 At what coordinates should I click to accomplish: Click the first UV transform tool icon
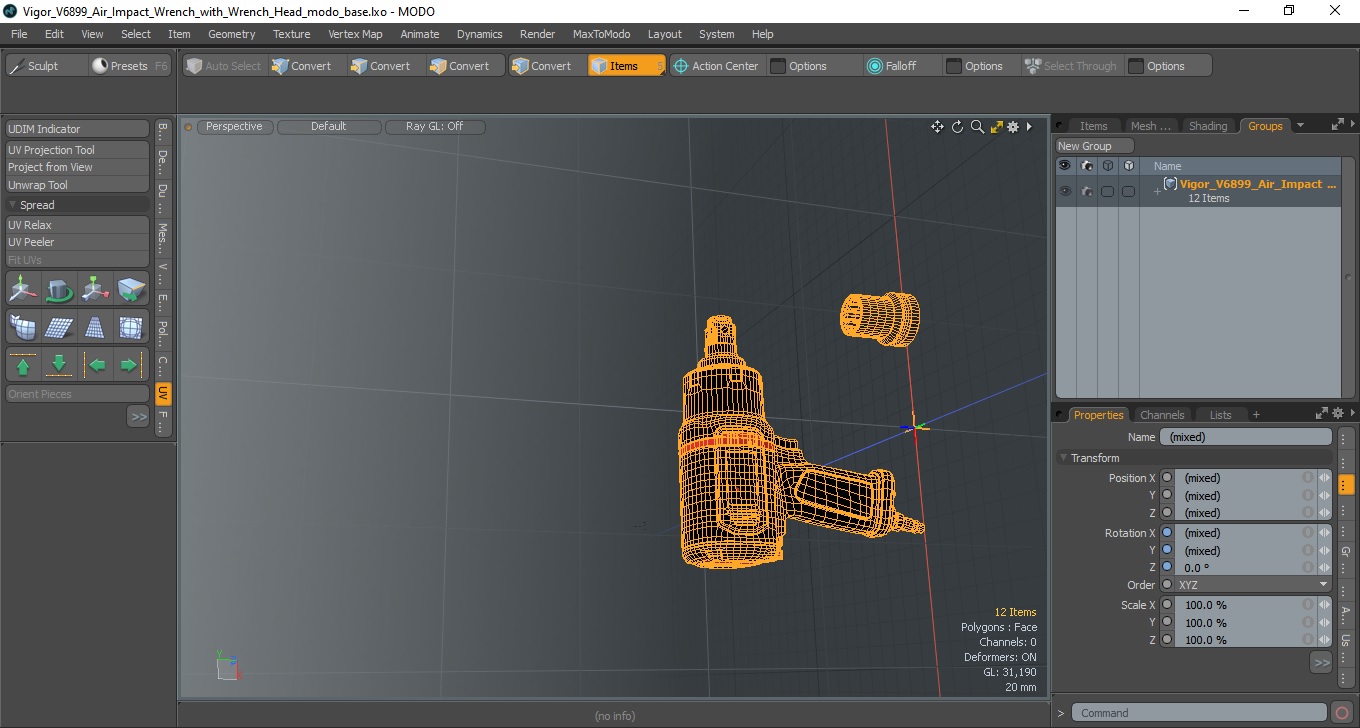tap(23, 290)
